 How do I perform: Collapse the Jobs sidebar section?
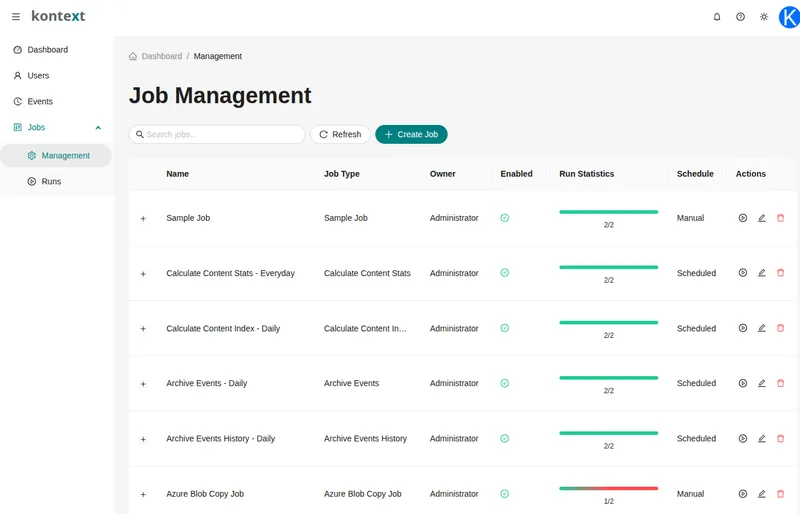98,128
